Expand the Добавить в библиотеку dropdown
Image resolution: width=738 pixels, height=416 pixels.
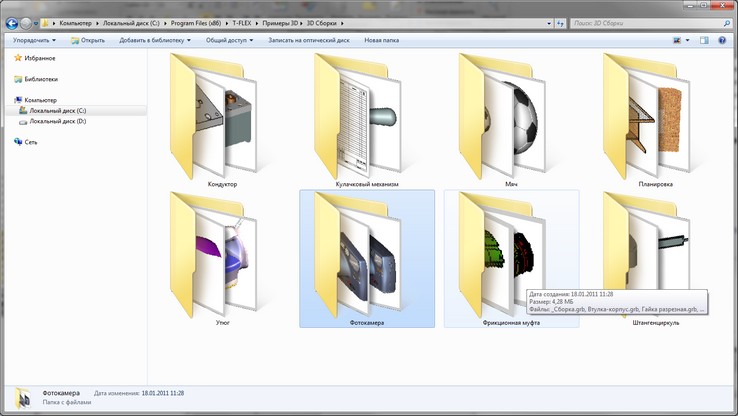tap(154, 40)
